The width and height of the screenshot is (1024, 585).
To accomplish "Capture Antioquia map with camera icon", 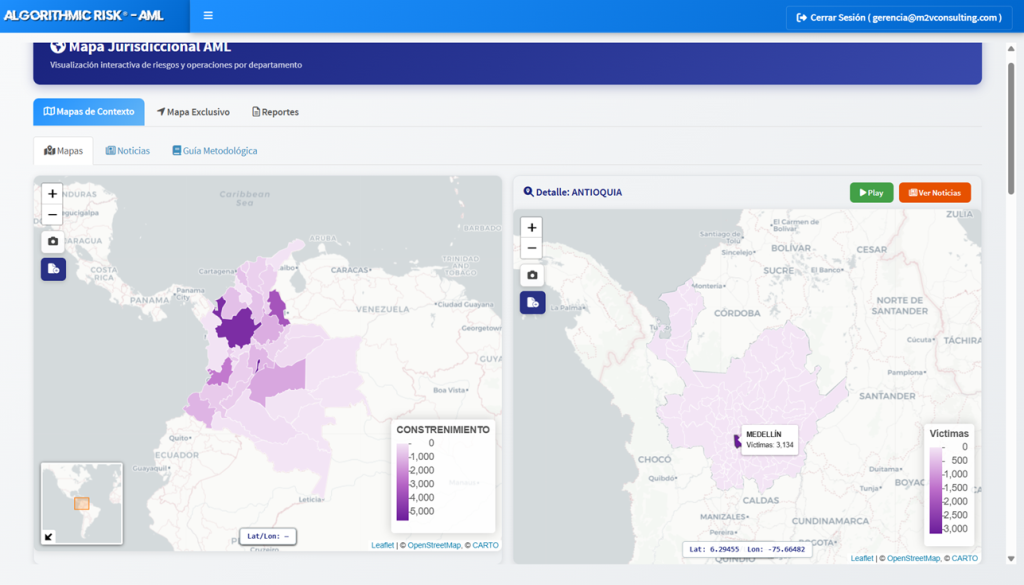I will (532, 276).
